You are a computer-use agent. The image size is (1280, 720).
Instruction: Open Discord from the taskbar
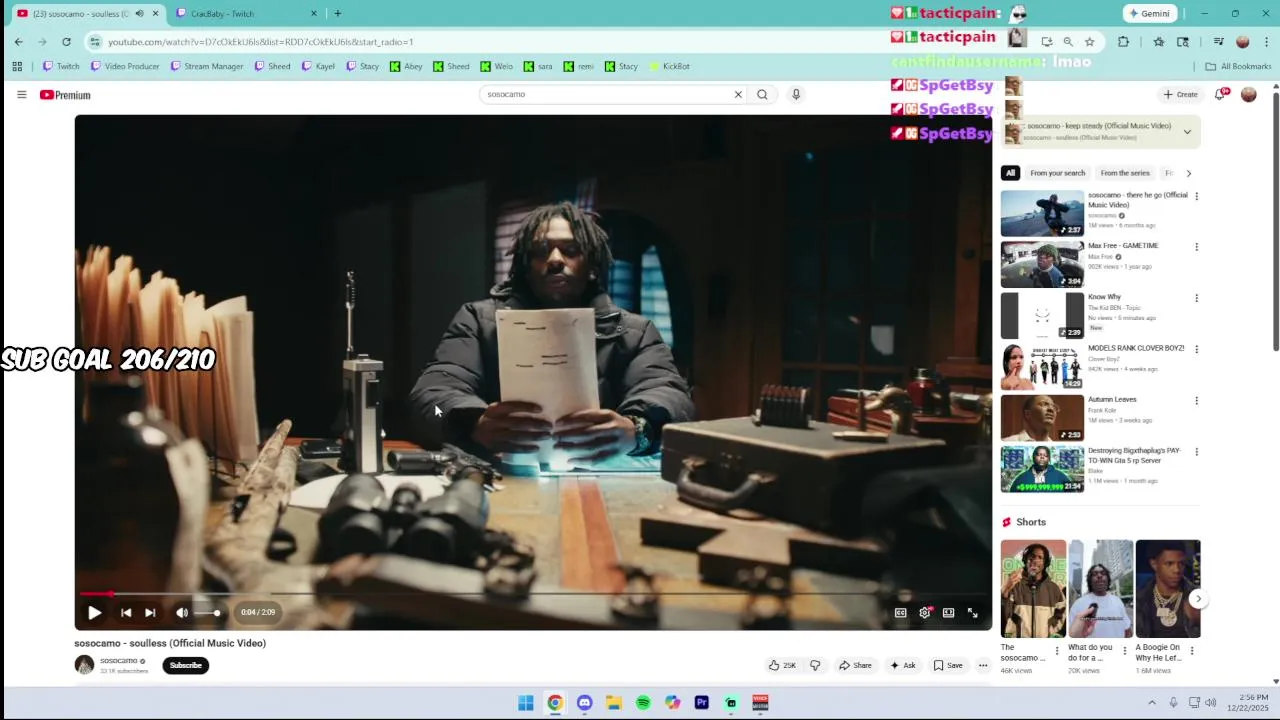[584, 703]
